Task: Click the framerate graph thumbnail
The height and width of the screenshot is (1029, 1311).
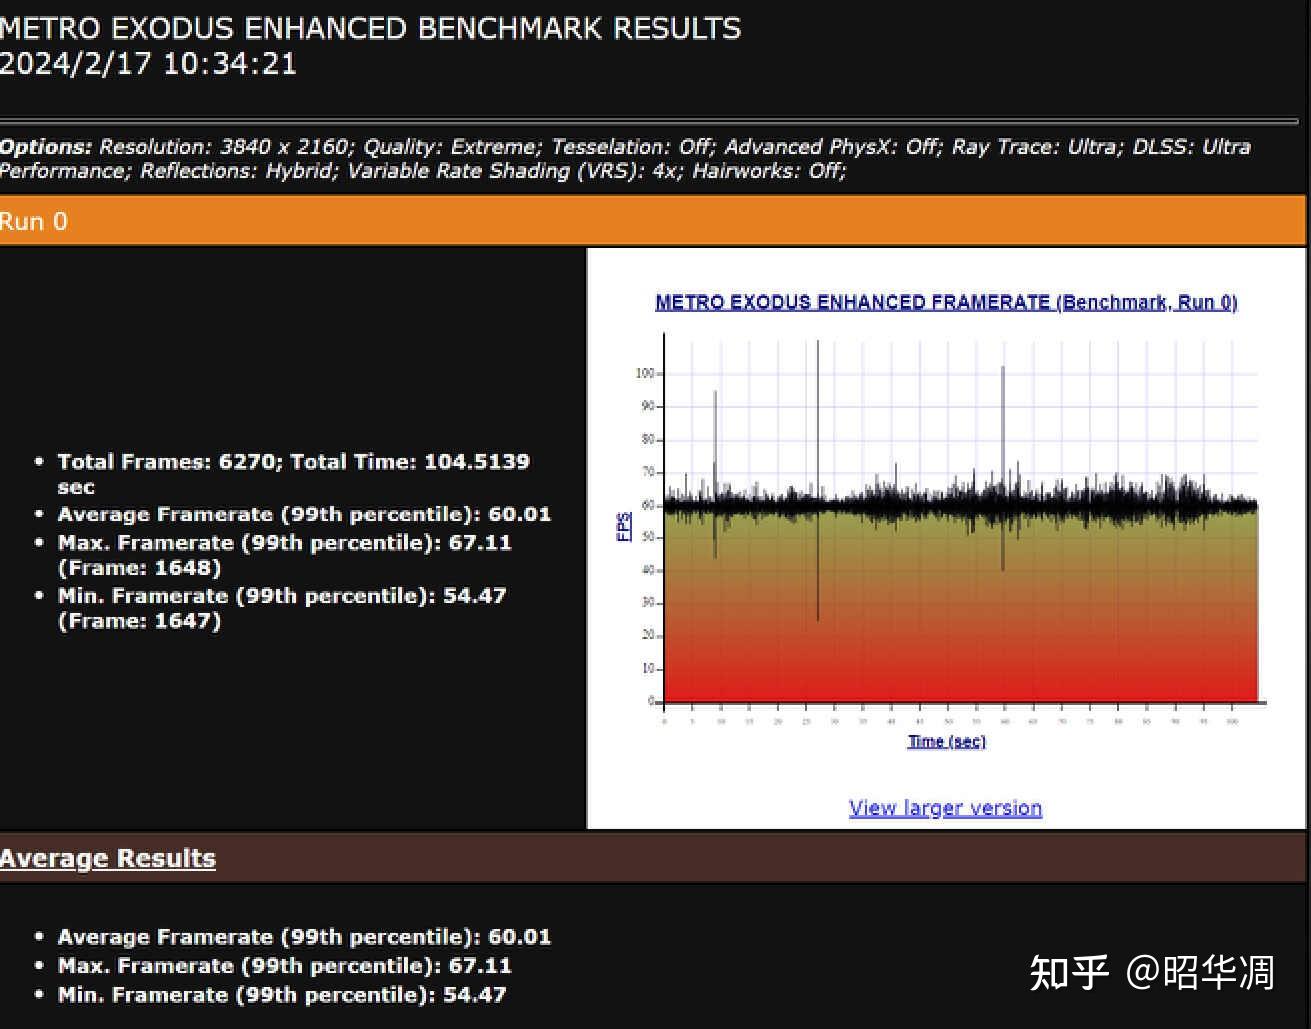Action: pyautogui.click(x=945, y=527)
